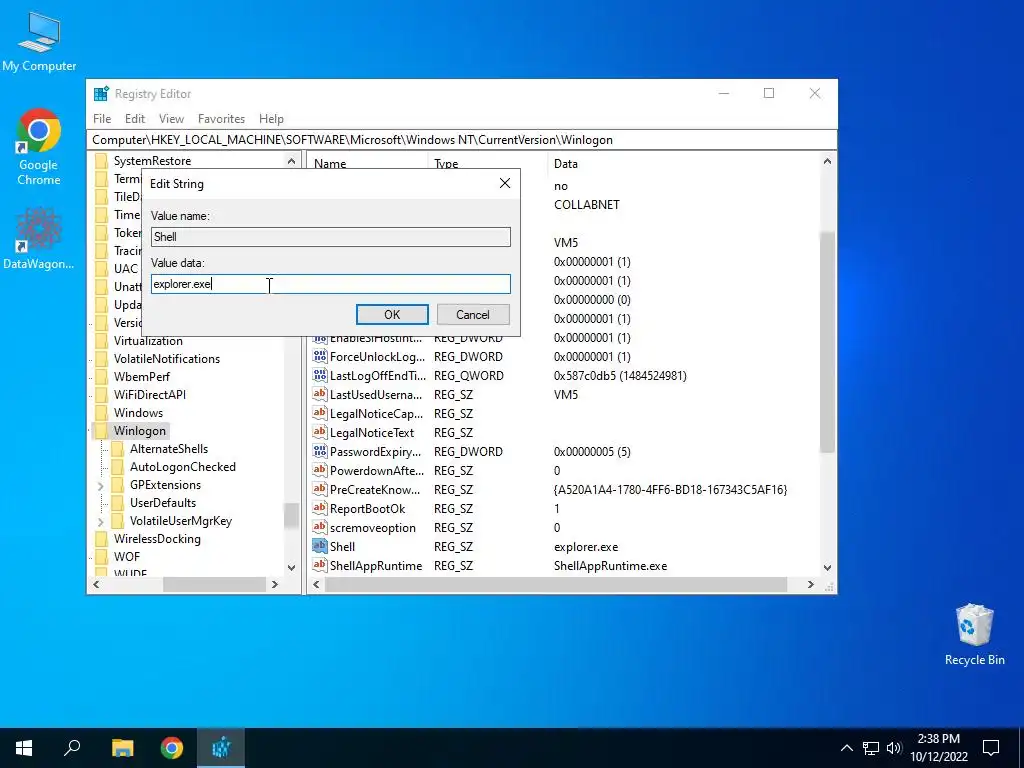Click Cancel in Edit String dialog
Image resolution: width=1024 pixels, height=768 pixels.
(473, 315)
